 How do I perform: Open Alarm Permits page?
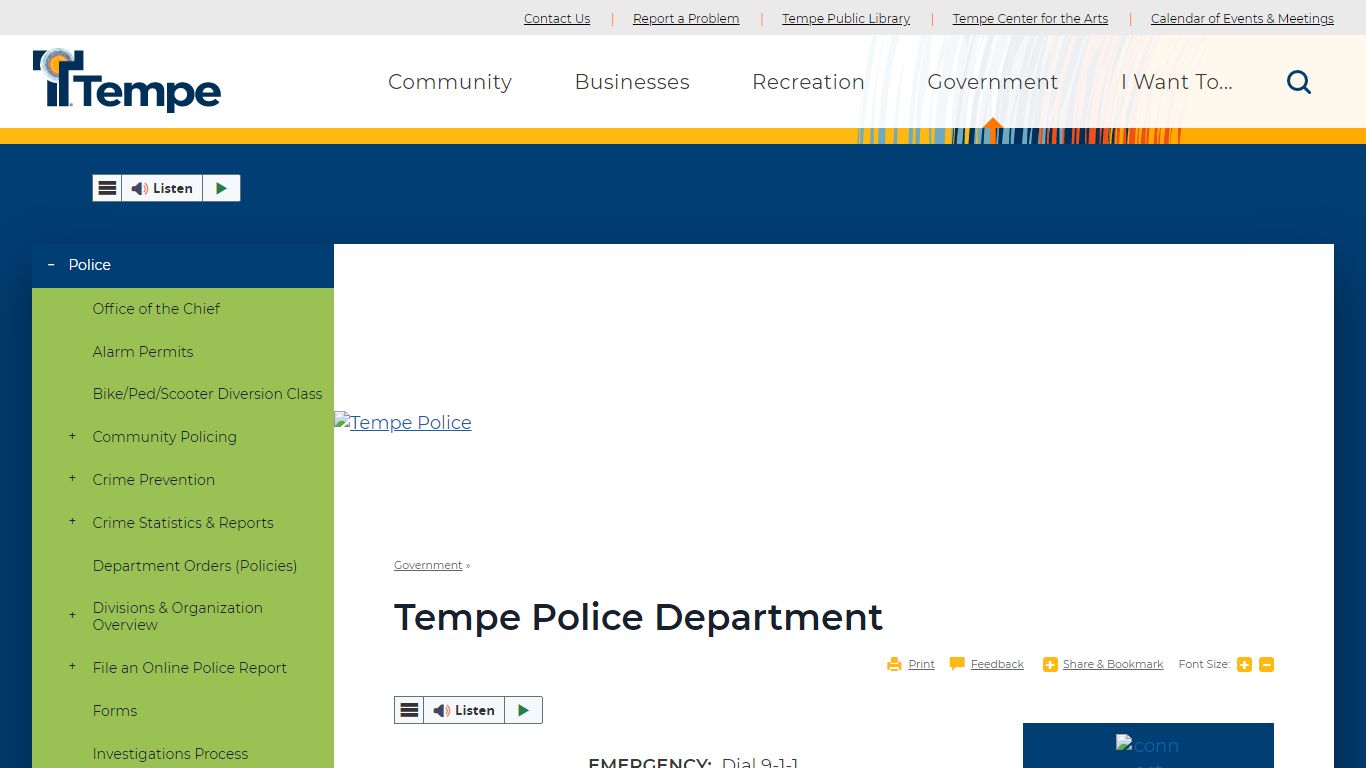pyautogui.click(x=143, y=352)
